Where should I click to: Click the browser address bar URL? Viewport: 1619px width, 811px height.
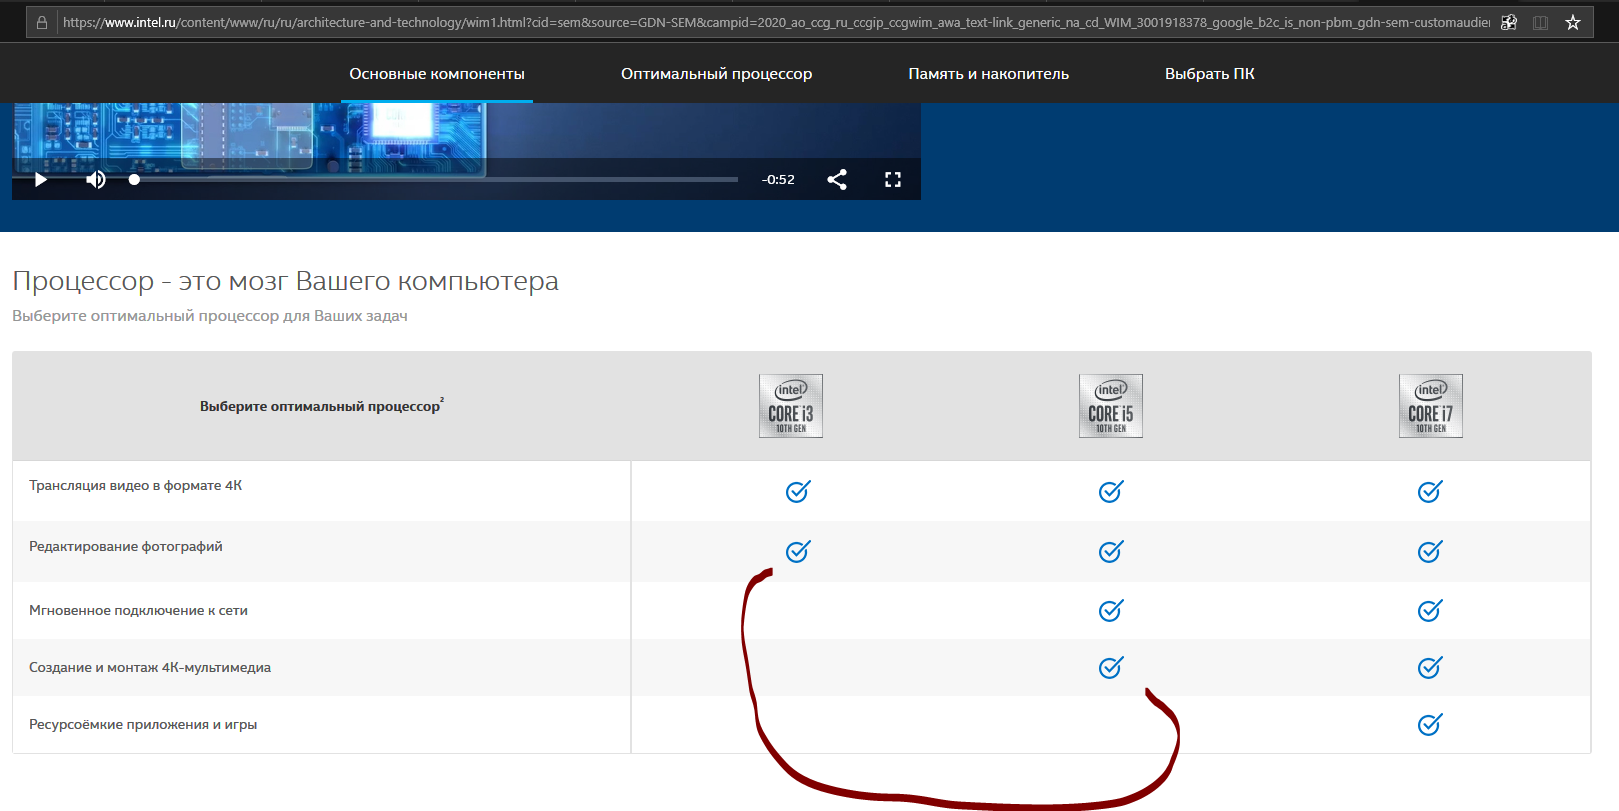775,22
